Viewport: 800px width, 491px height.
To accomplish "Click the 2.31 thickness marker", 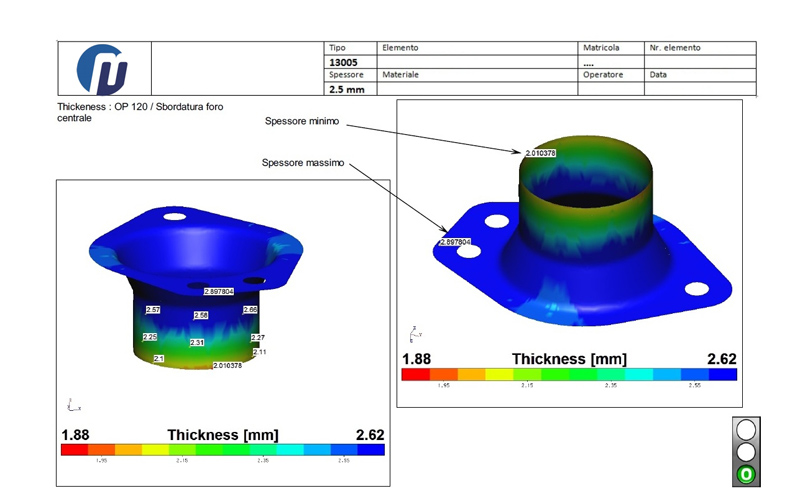I will click(197, 343).
